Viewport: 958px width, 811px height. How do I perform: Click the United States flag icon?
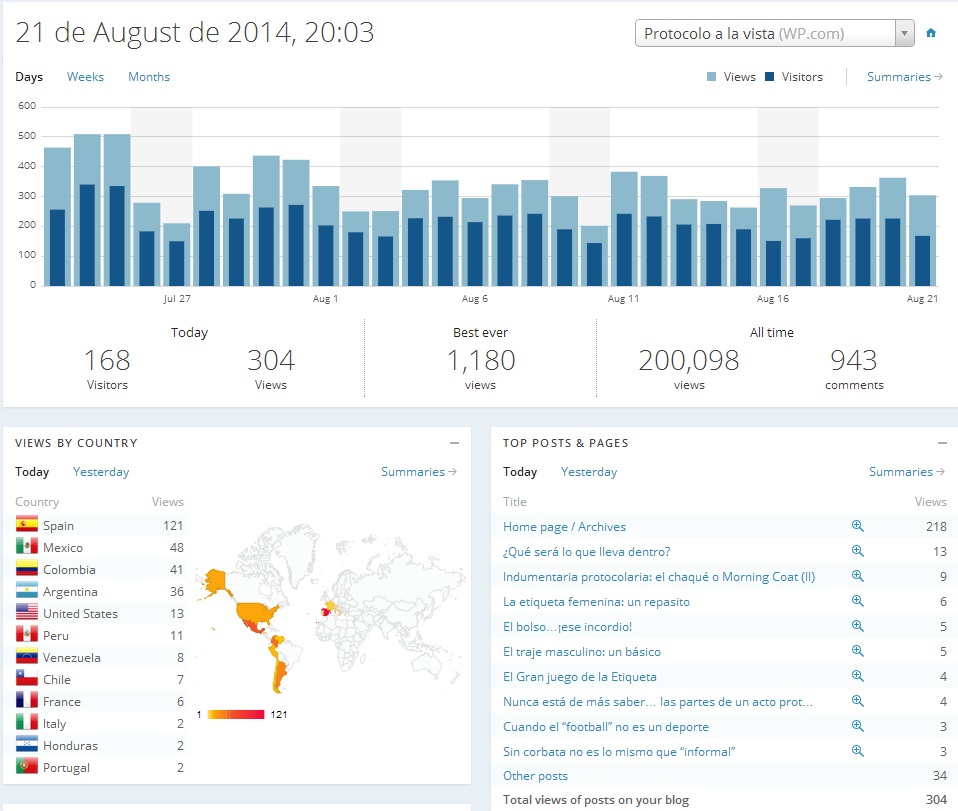click(27, 612)
